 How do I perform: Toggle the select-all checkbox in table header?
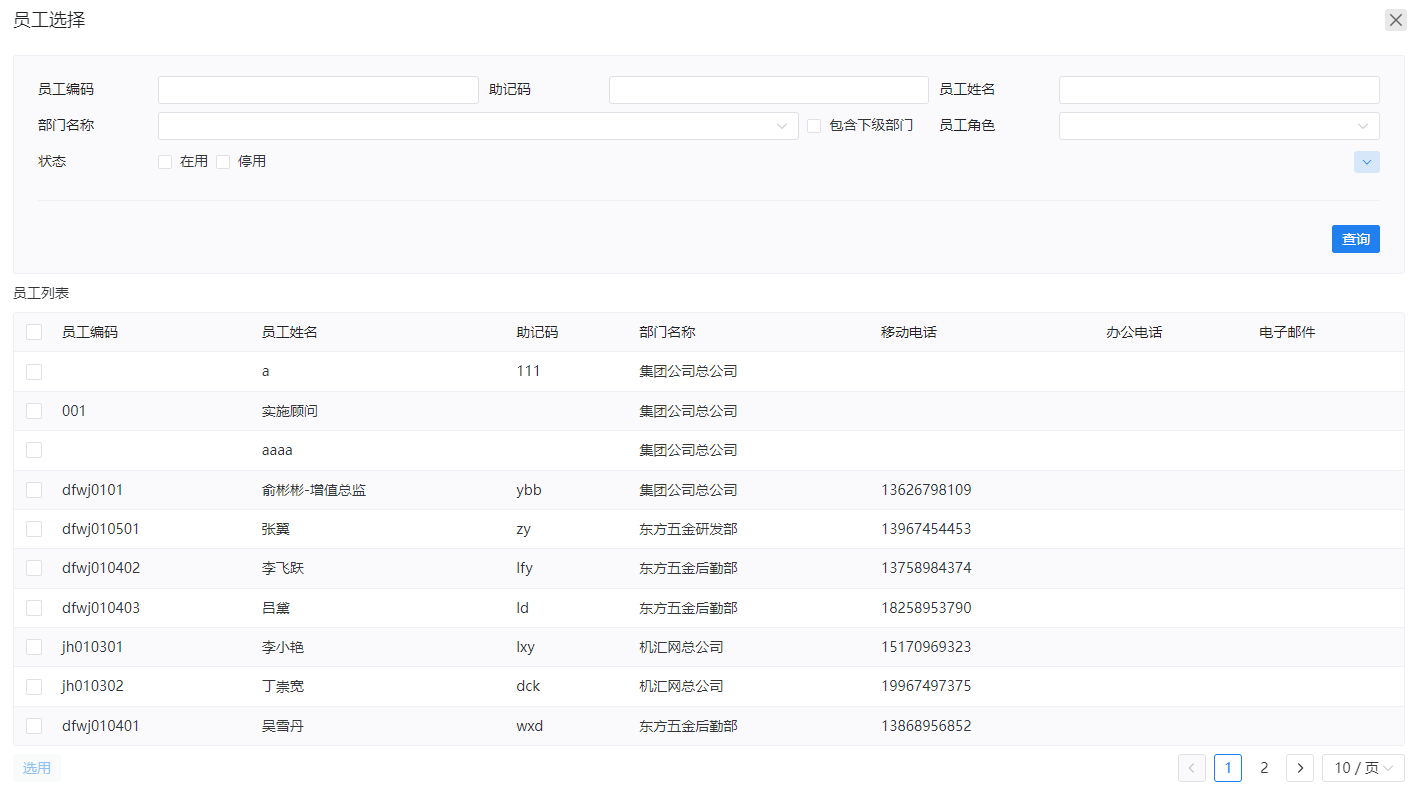34,332
